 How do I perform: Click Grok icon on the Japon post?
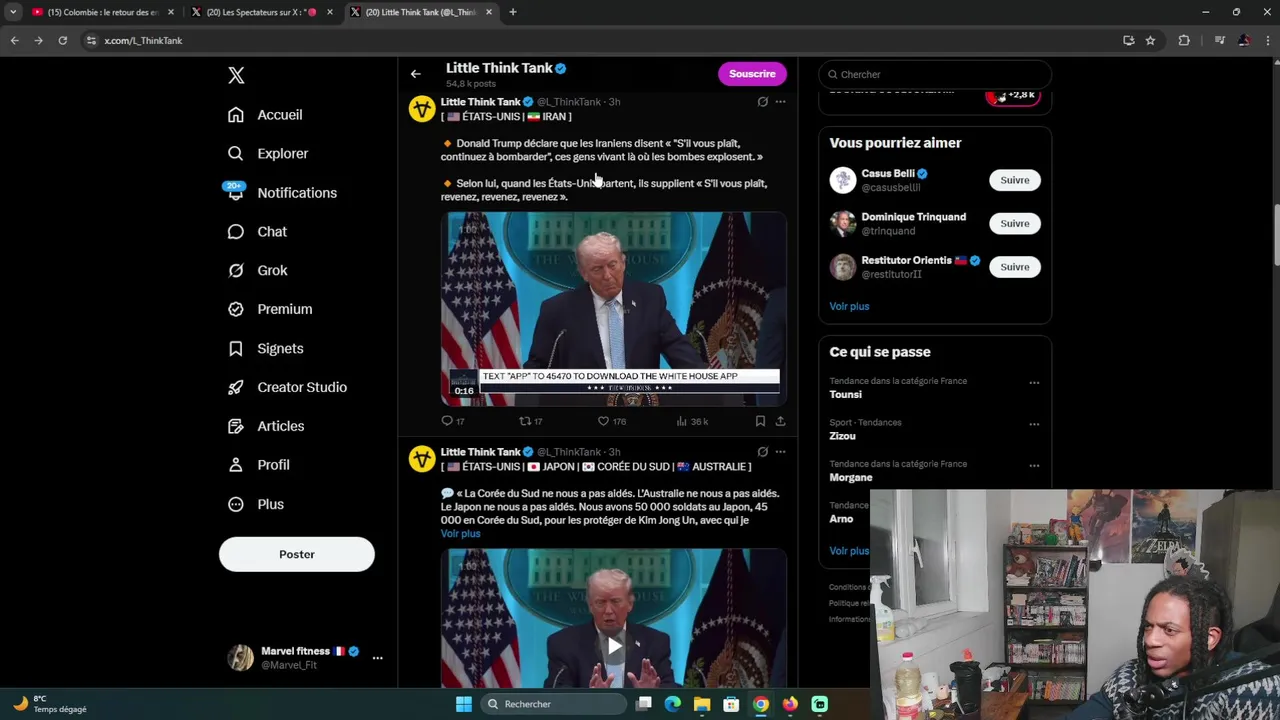coord(762,452)
